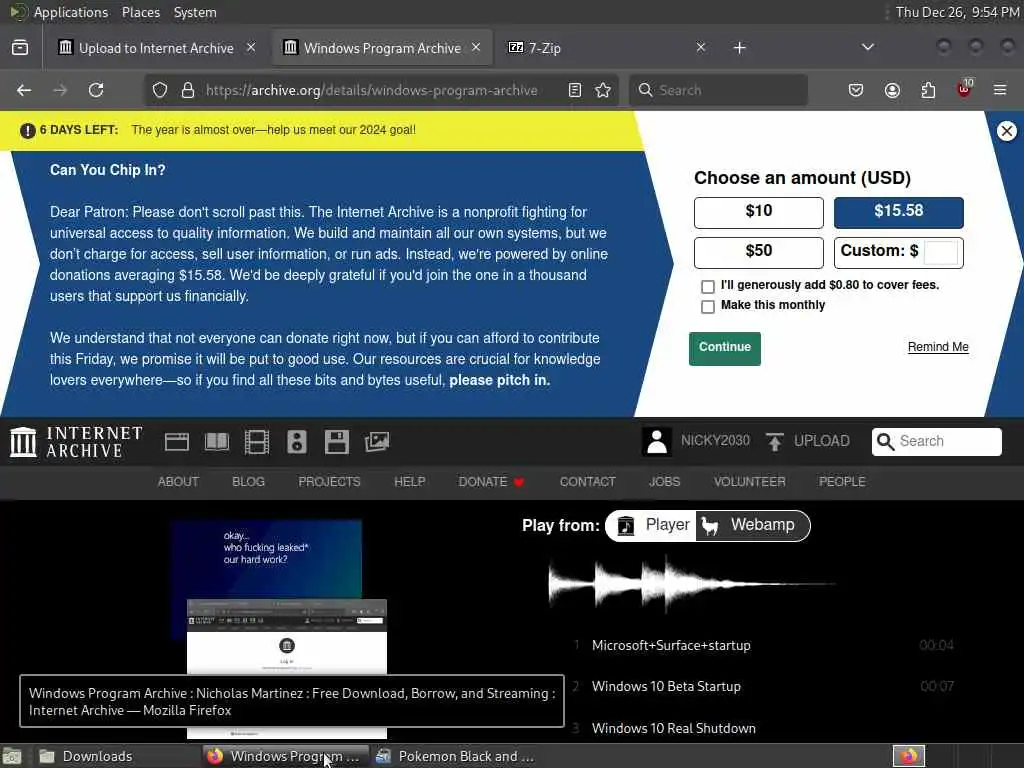
Task: Open the Applications menu
Action: click(x=71, y=12)
